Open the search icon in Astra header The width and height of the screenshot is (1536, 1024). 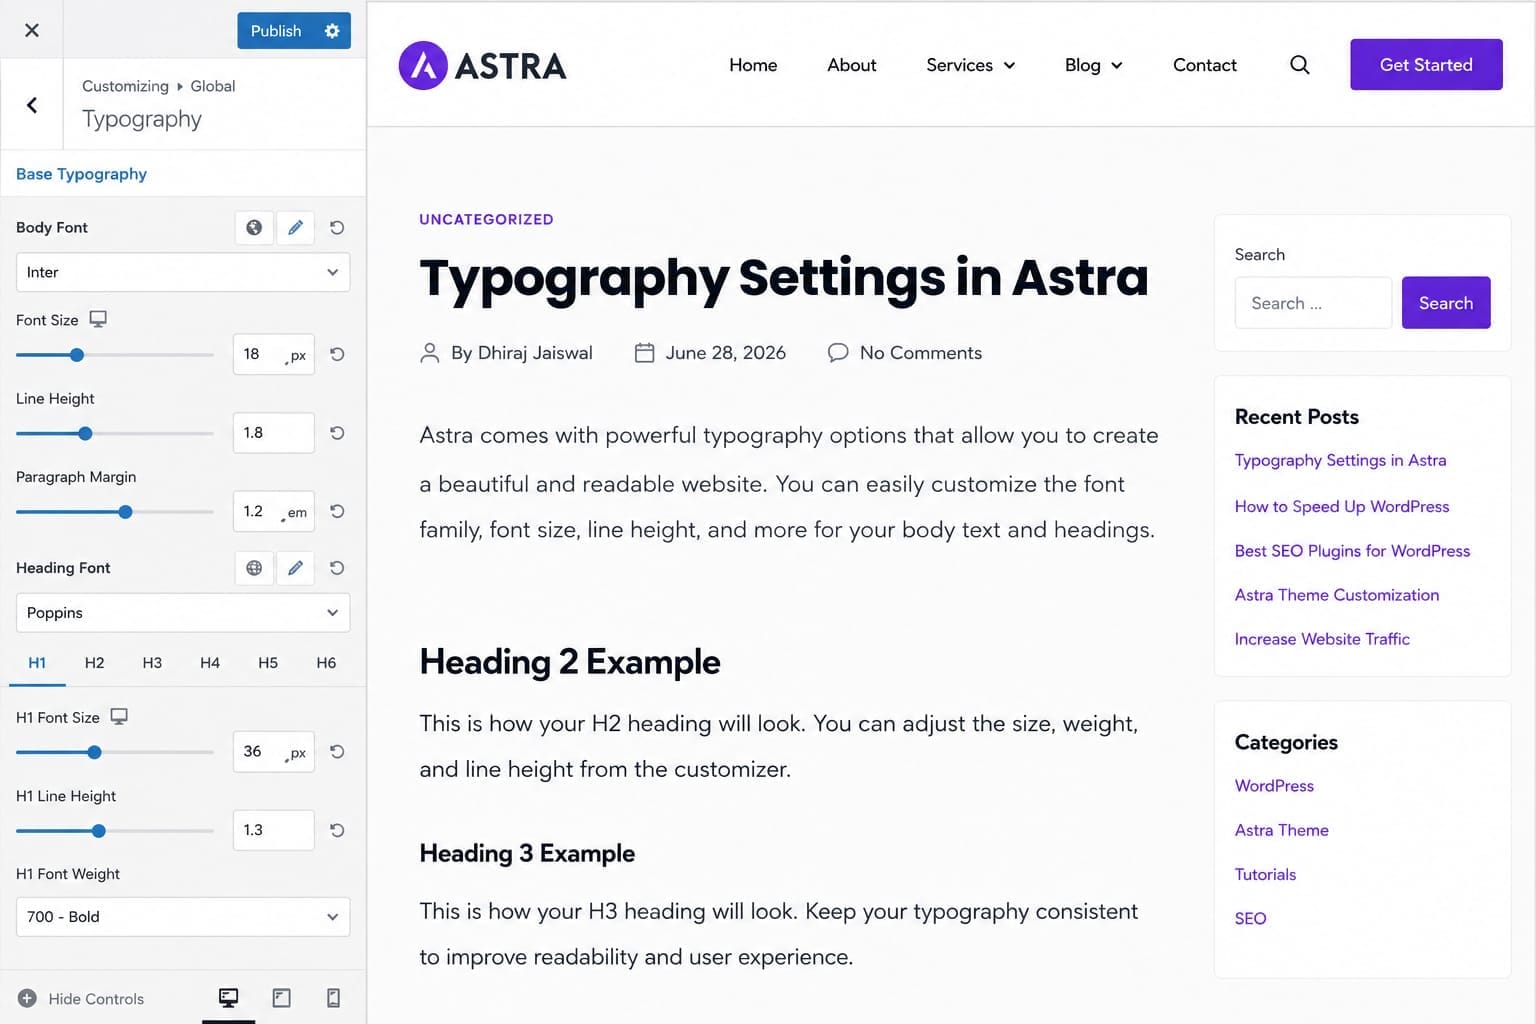tap(1299, 65)
